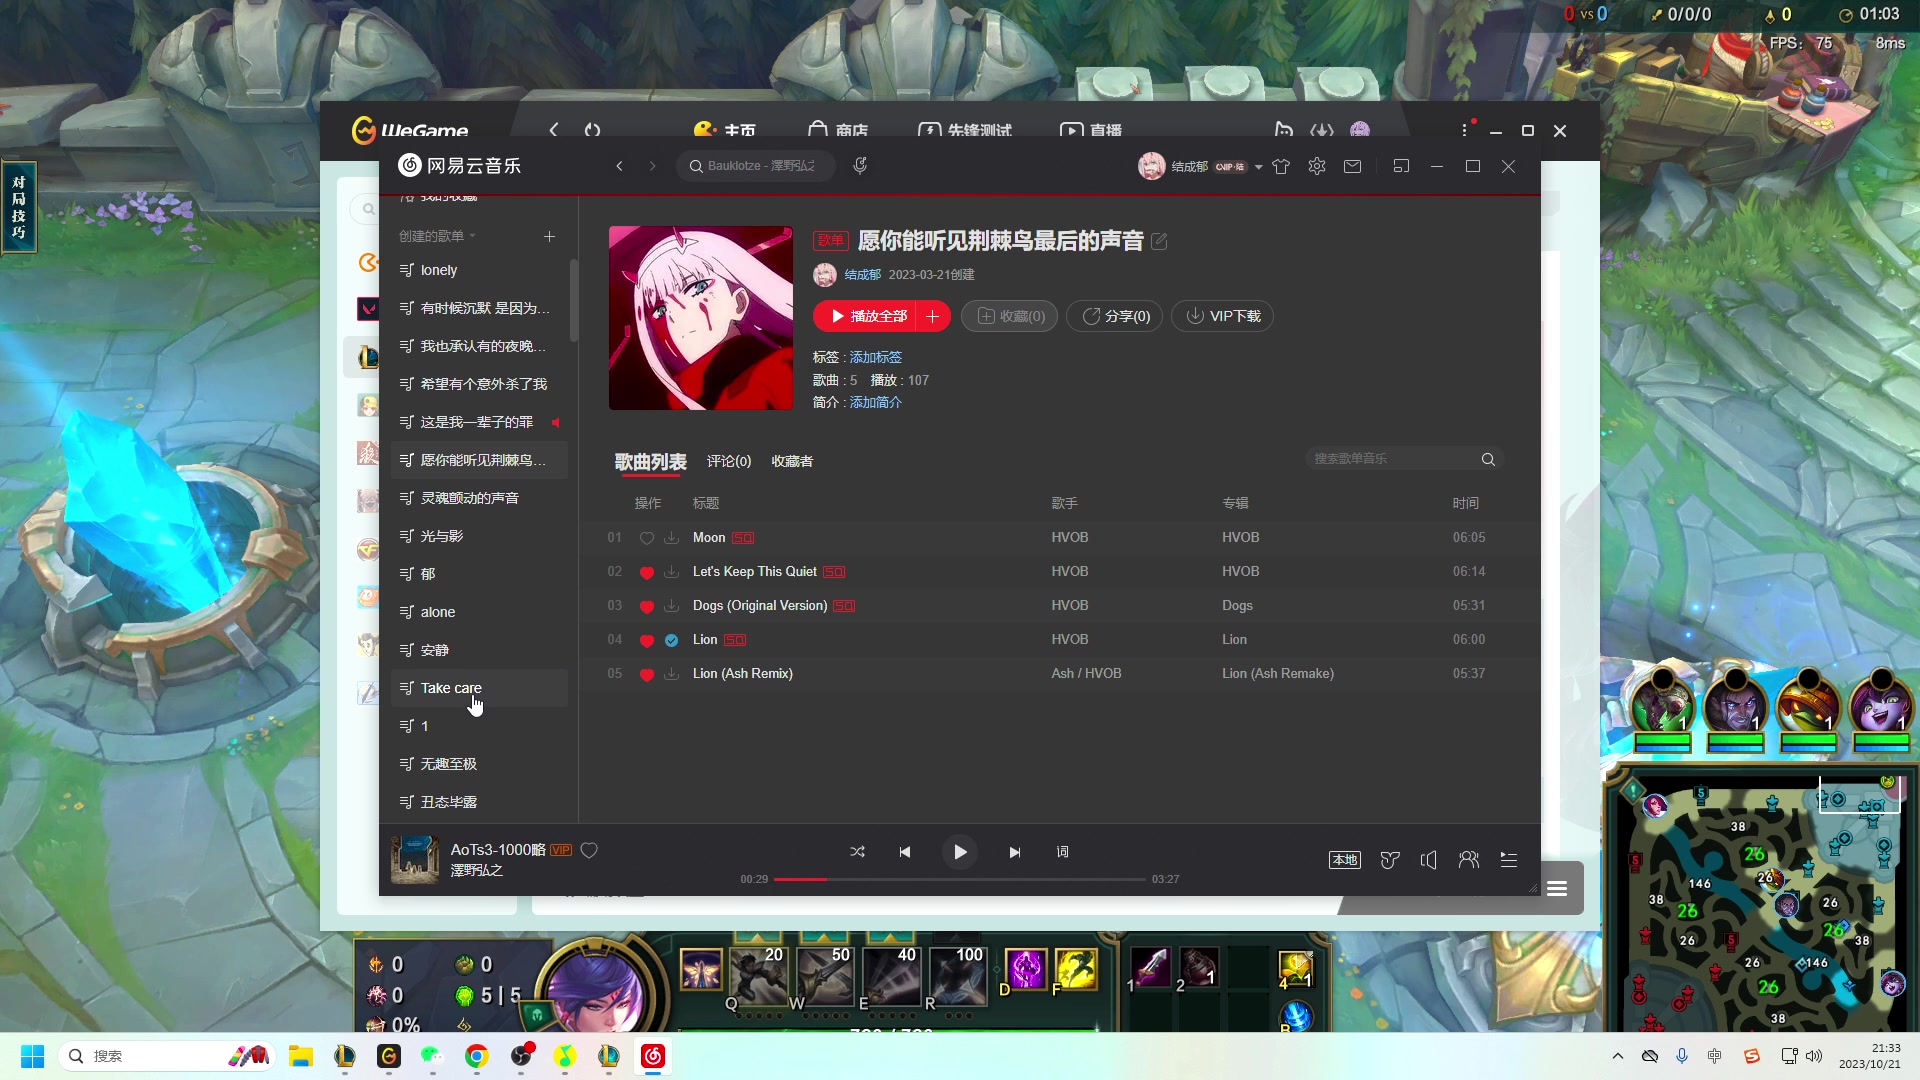Unlike the Lion song heart
The image size is (1920, 1080).
(647, 640)
